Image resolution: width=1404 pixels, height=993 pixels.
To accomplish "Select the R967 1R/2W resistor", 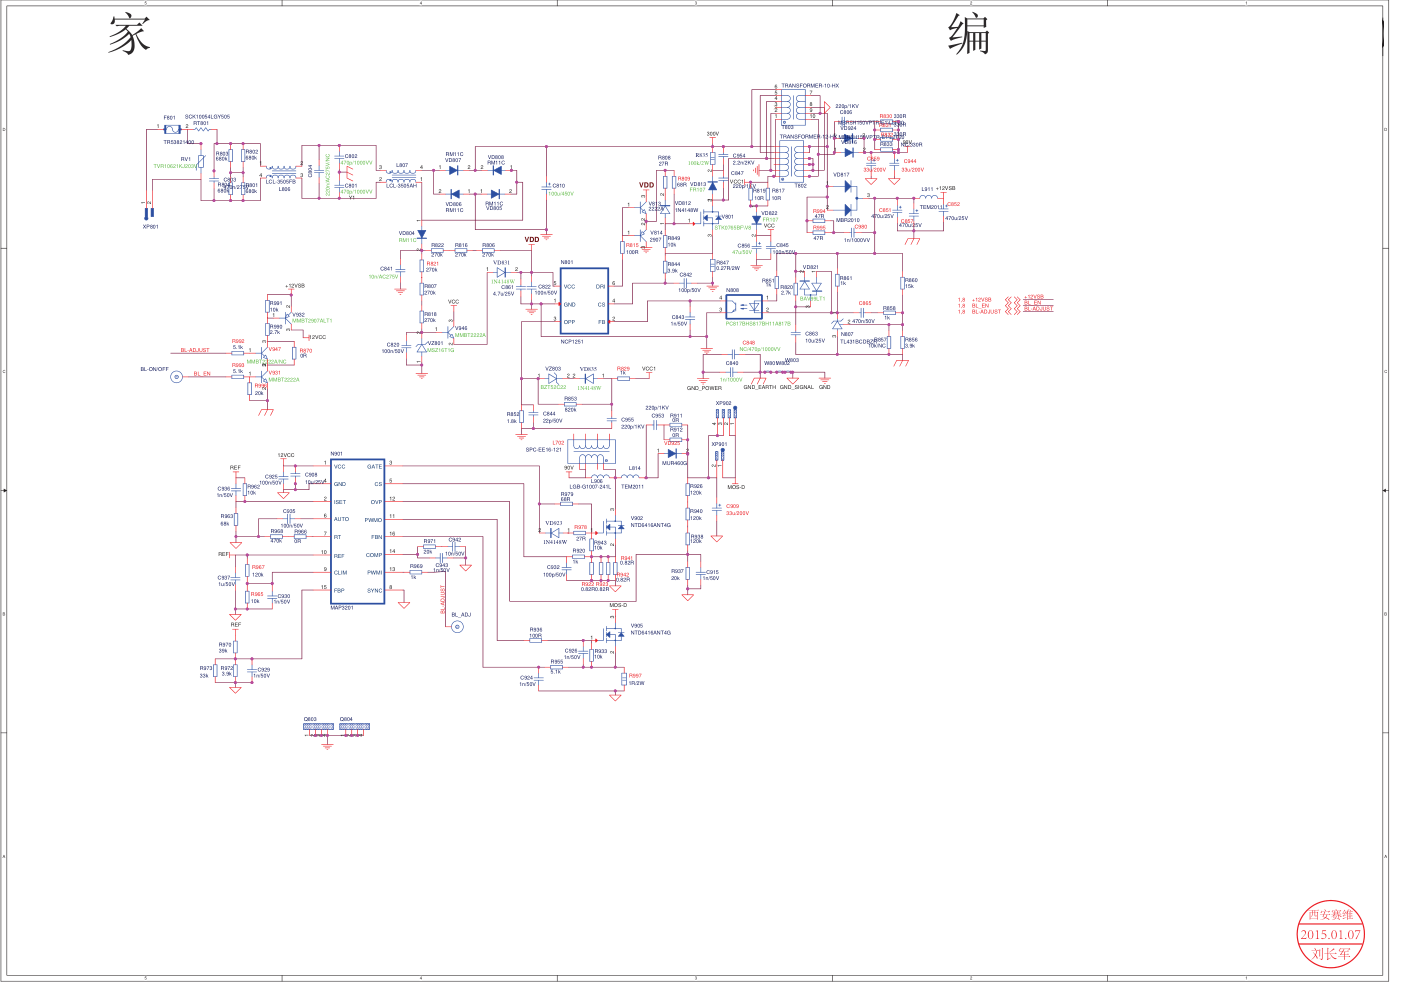I will (623, 679).
